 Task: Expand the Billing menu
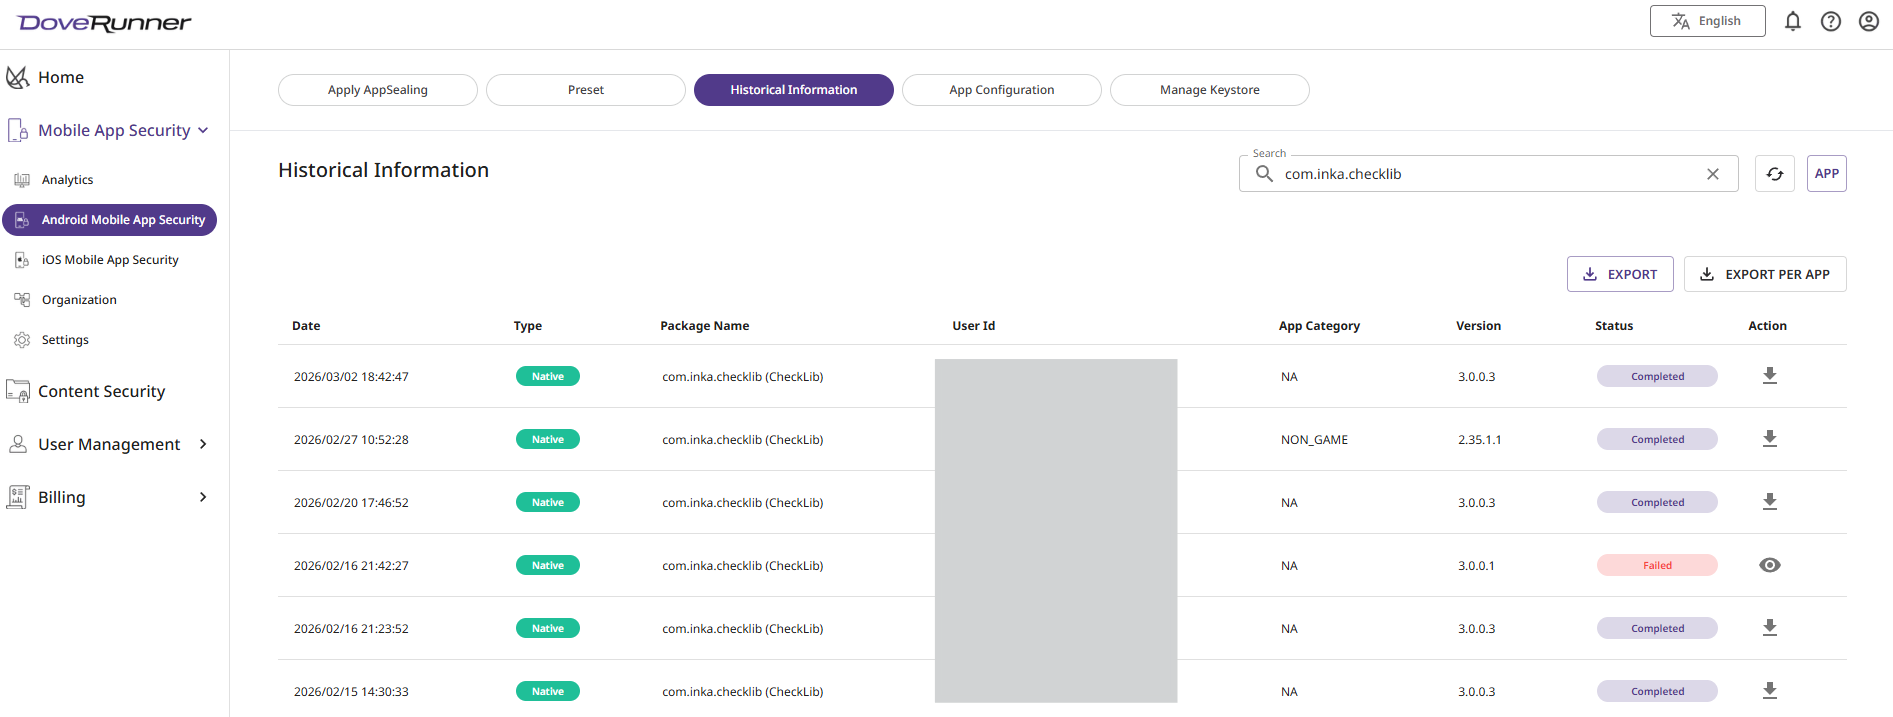click(x=203, y=497)
